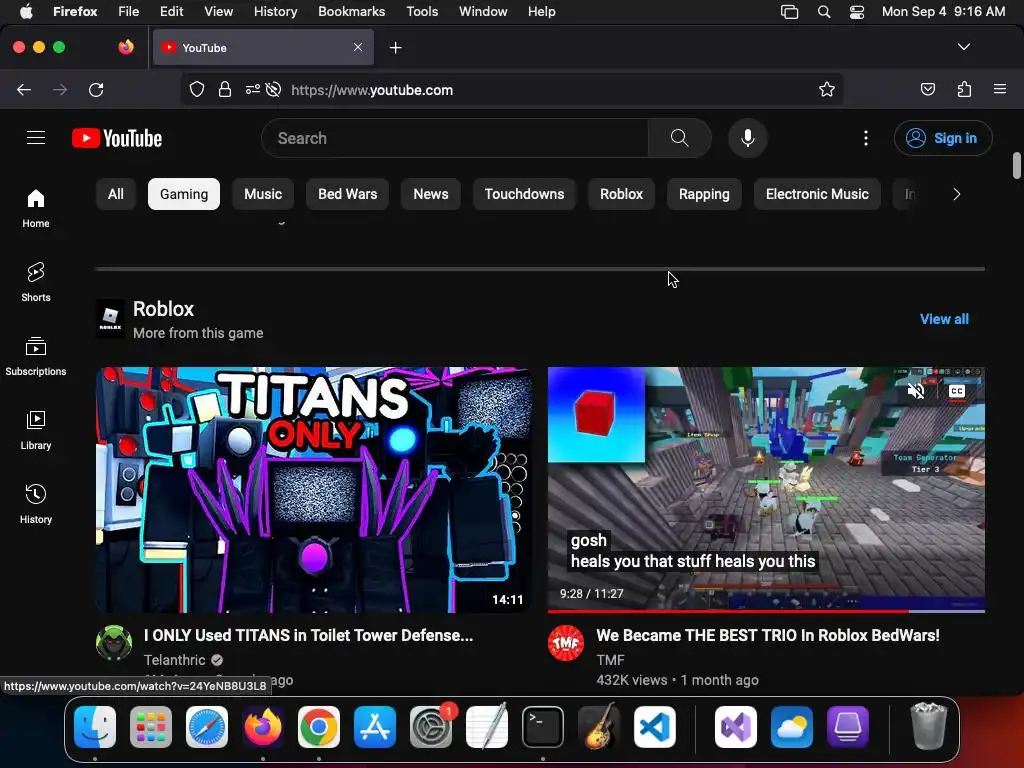
Task: Select the News chip
Action: [430, 194]
